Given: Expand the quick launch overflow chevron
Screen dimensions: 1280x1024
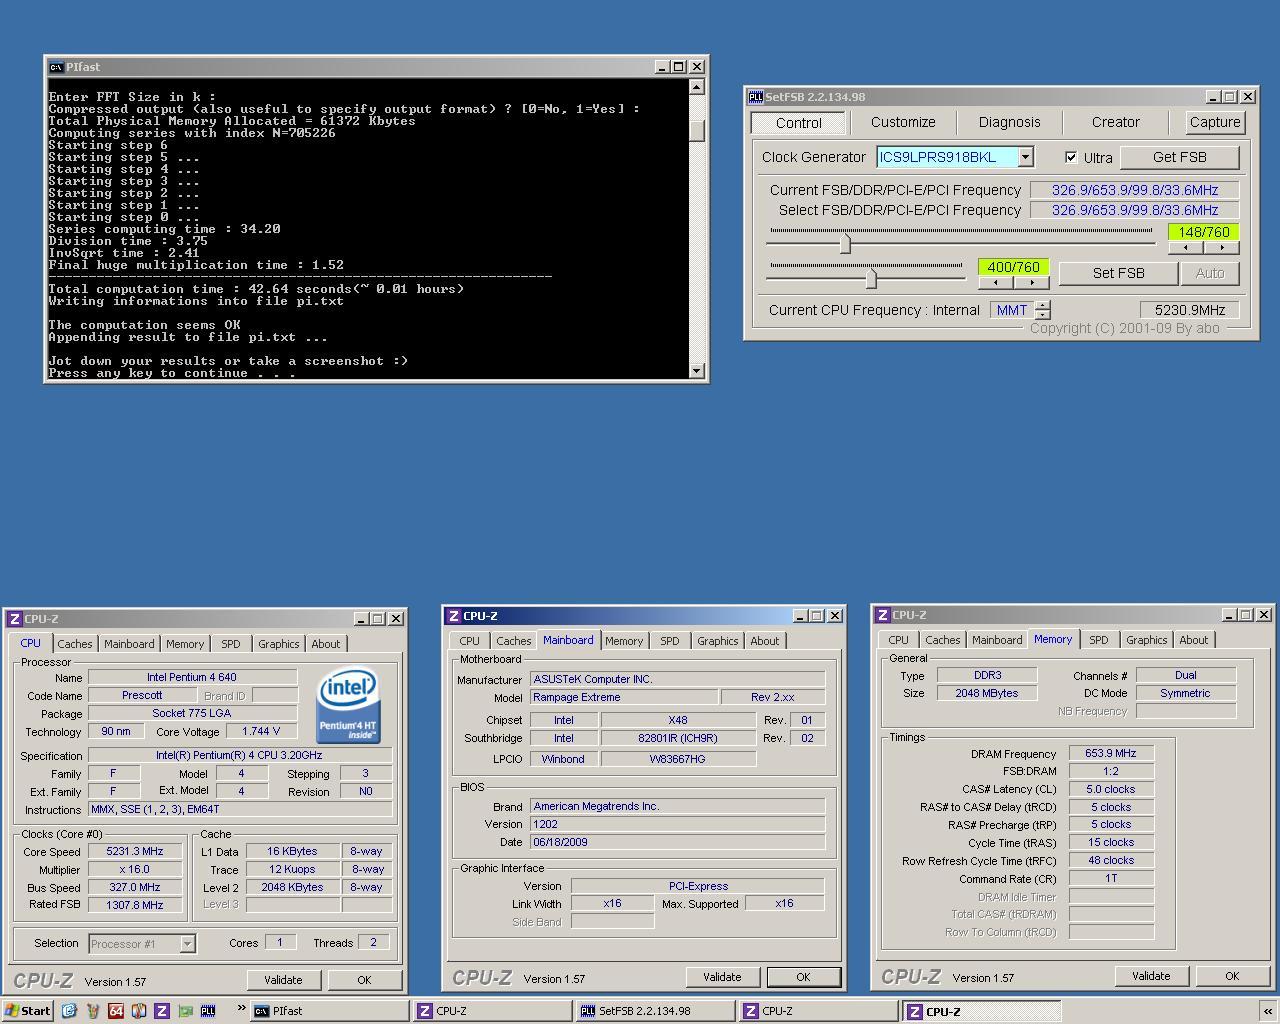Looking at the screenshot, I should (x=241, y=1009).
